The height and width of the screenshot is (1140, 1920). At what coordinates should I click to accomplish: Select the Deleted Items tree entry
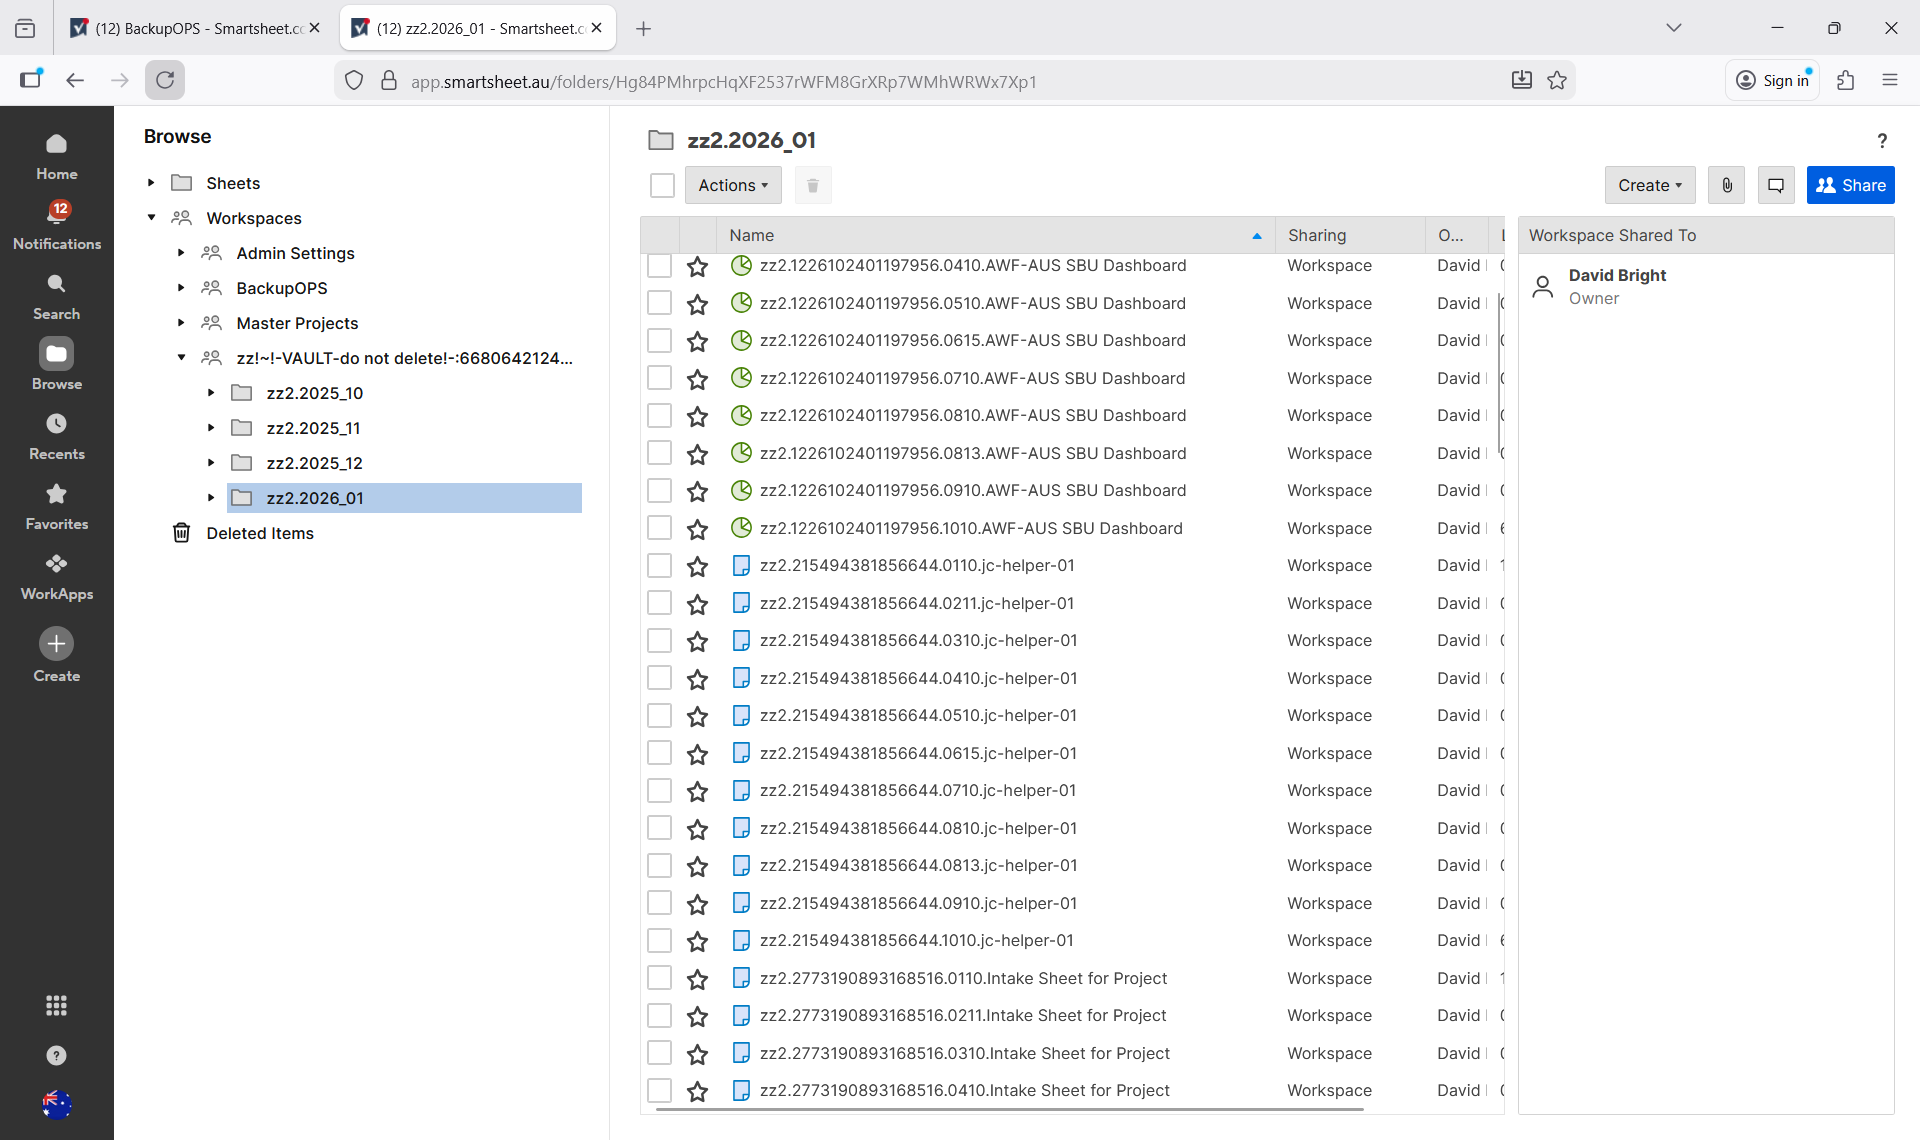(x=259, y=533)
